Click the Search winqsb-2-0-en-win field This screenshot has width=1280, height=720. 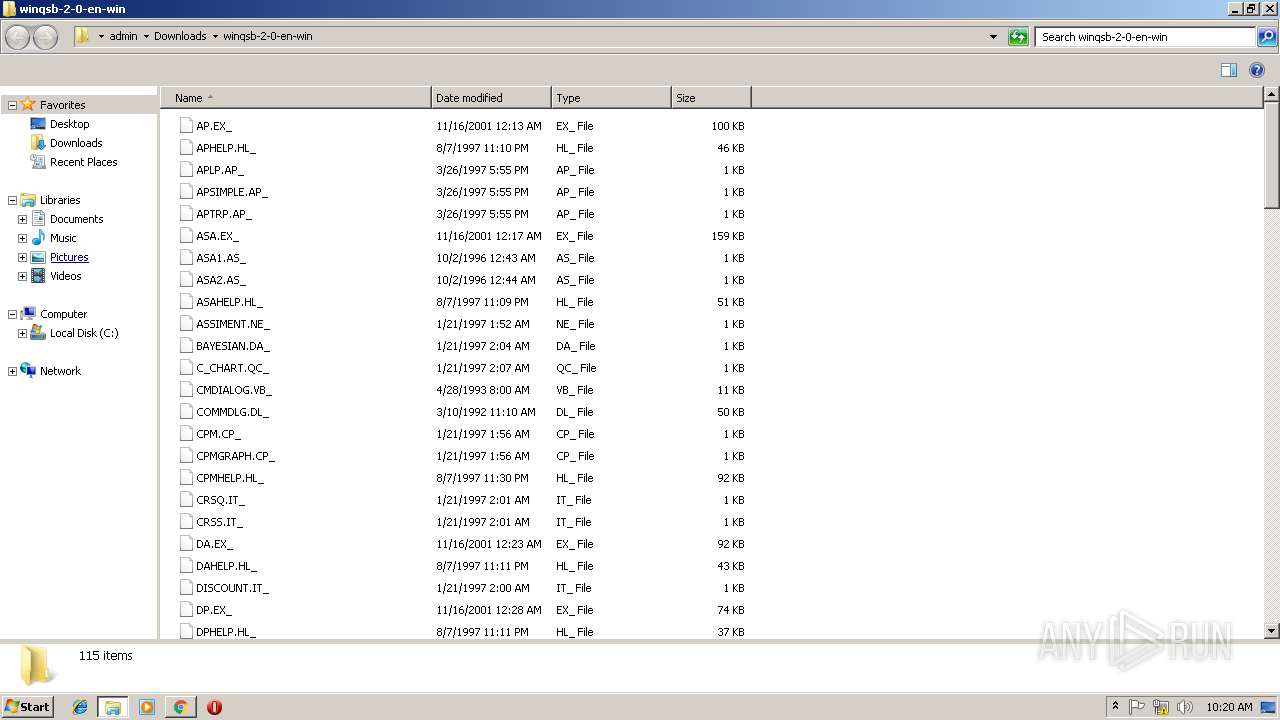pos(1145,37)
